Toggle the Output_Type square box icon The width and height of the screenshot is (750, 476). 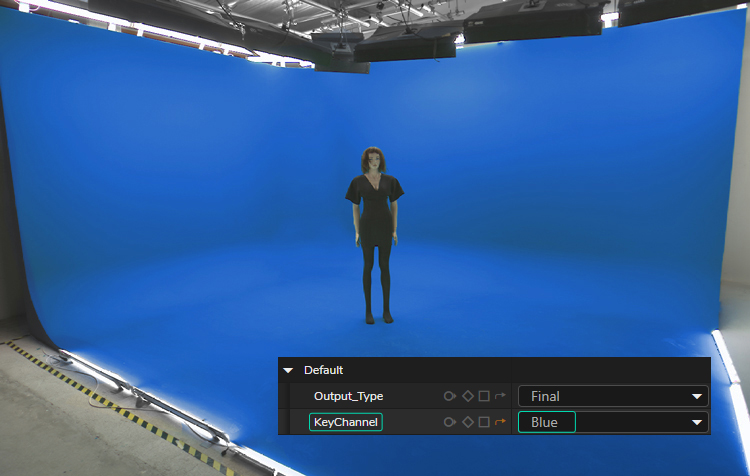484,396
